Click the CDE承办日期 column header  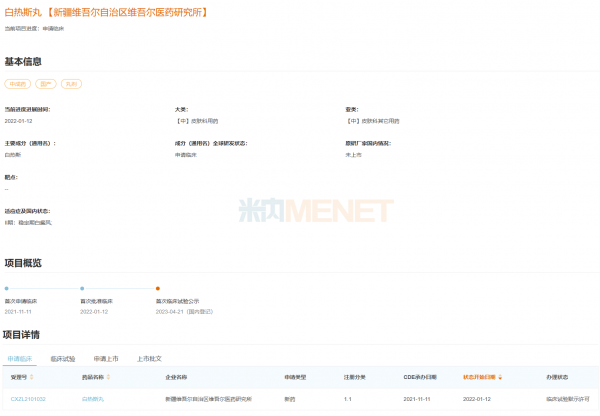[x=419, y=378]
